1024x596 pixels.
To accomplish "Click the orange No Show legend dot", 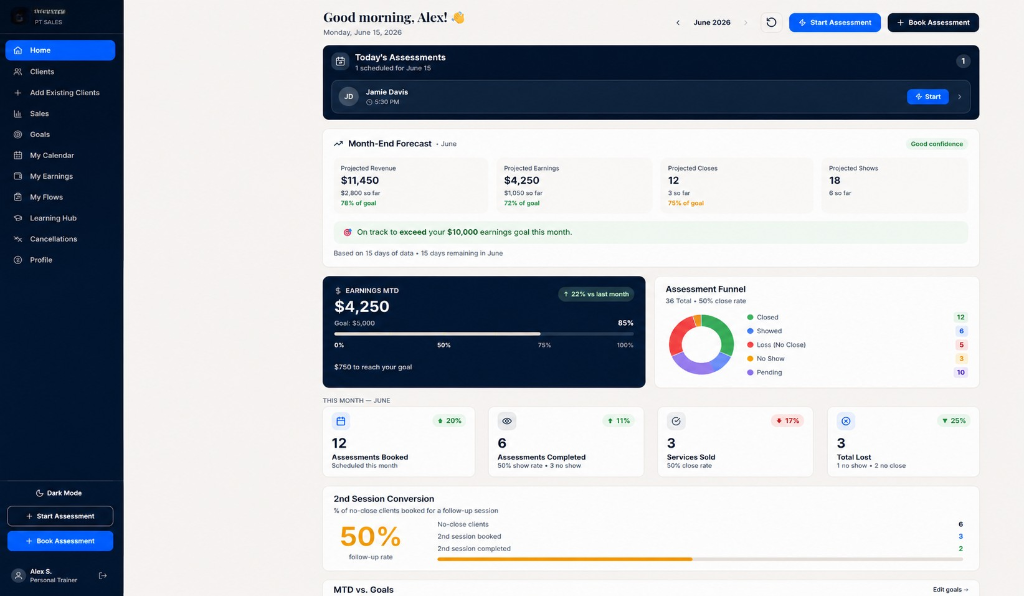I will [750, 358].
